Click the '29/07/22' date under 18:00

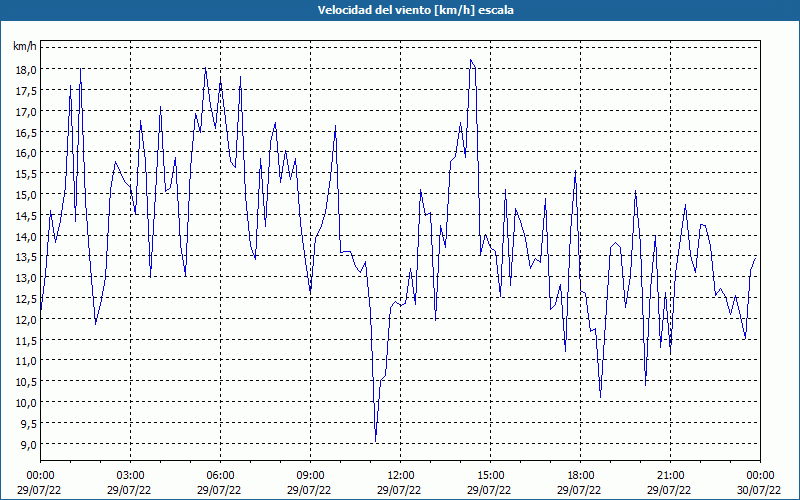click(579, 490)
